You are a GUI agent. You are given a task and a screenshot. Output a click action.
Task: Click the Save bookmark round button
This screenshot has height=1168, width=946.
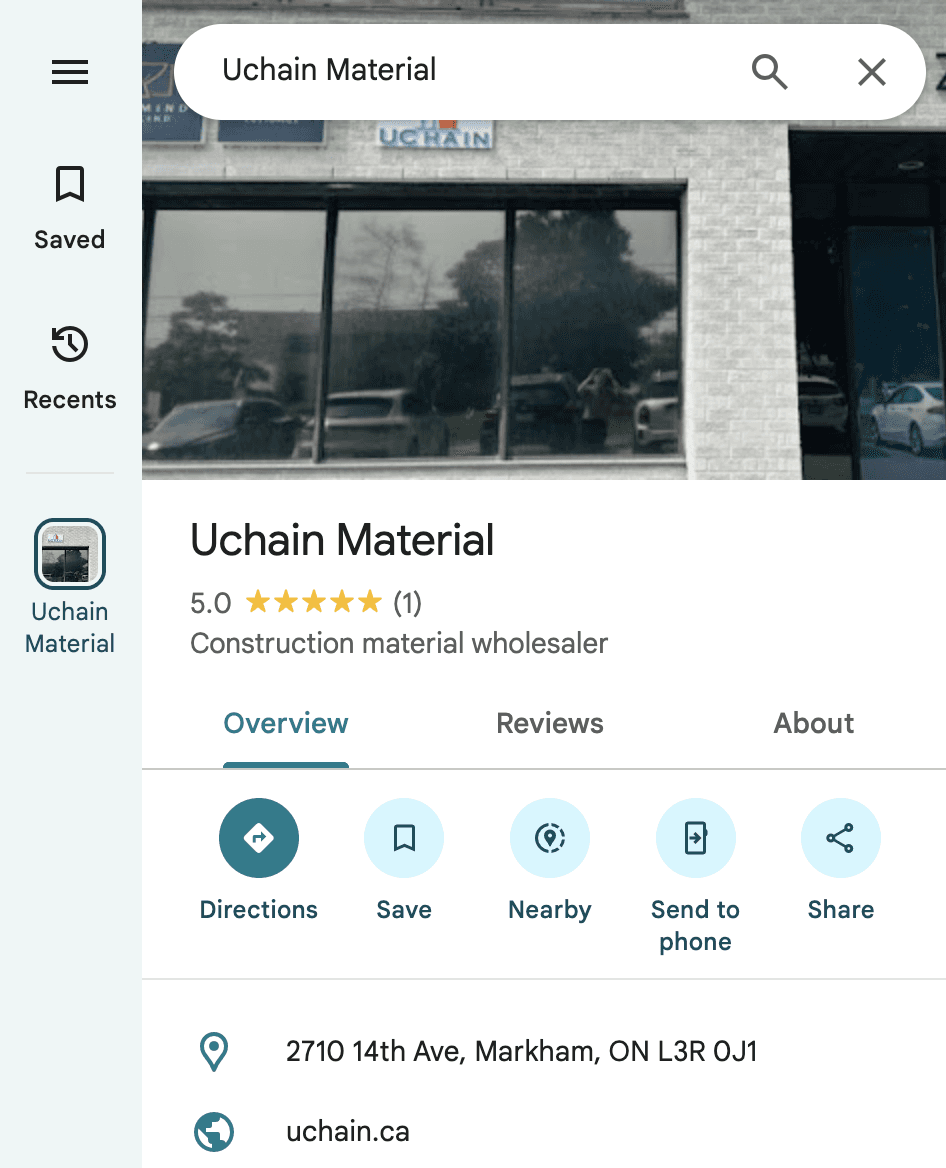tap(404, 838)
